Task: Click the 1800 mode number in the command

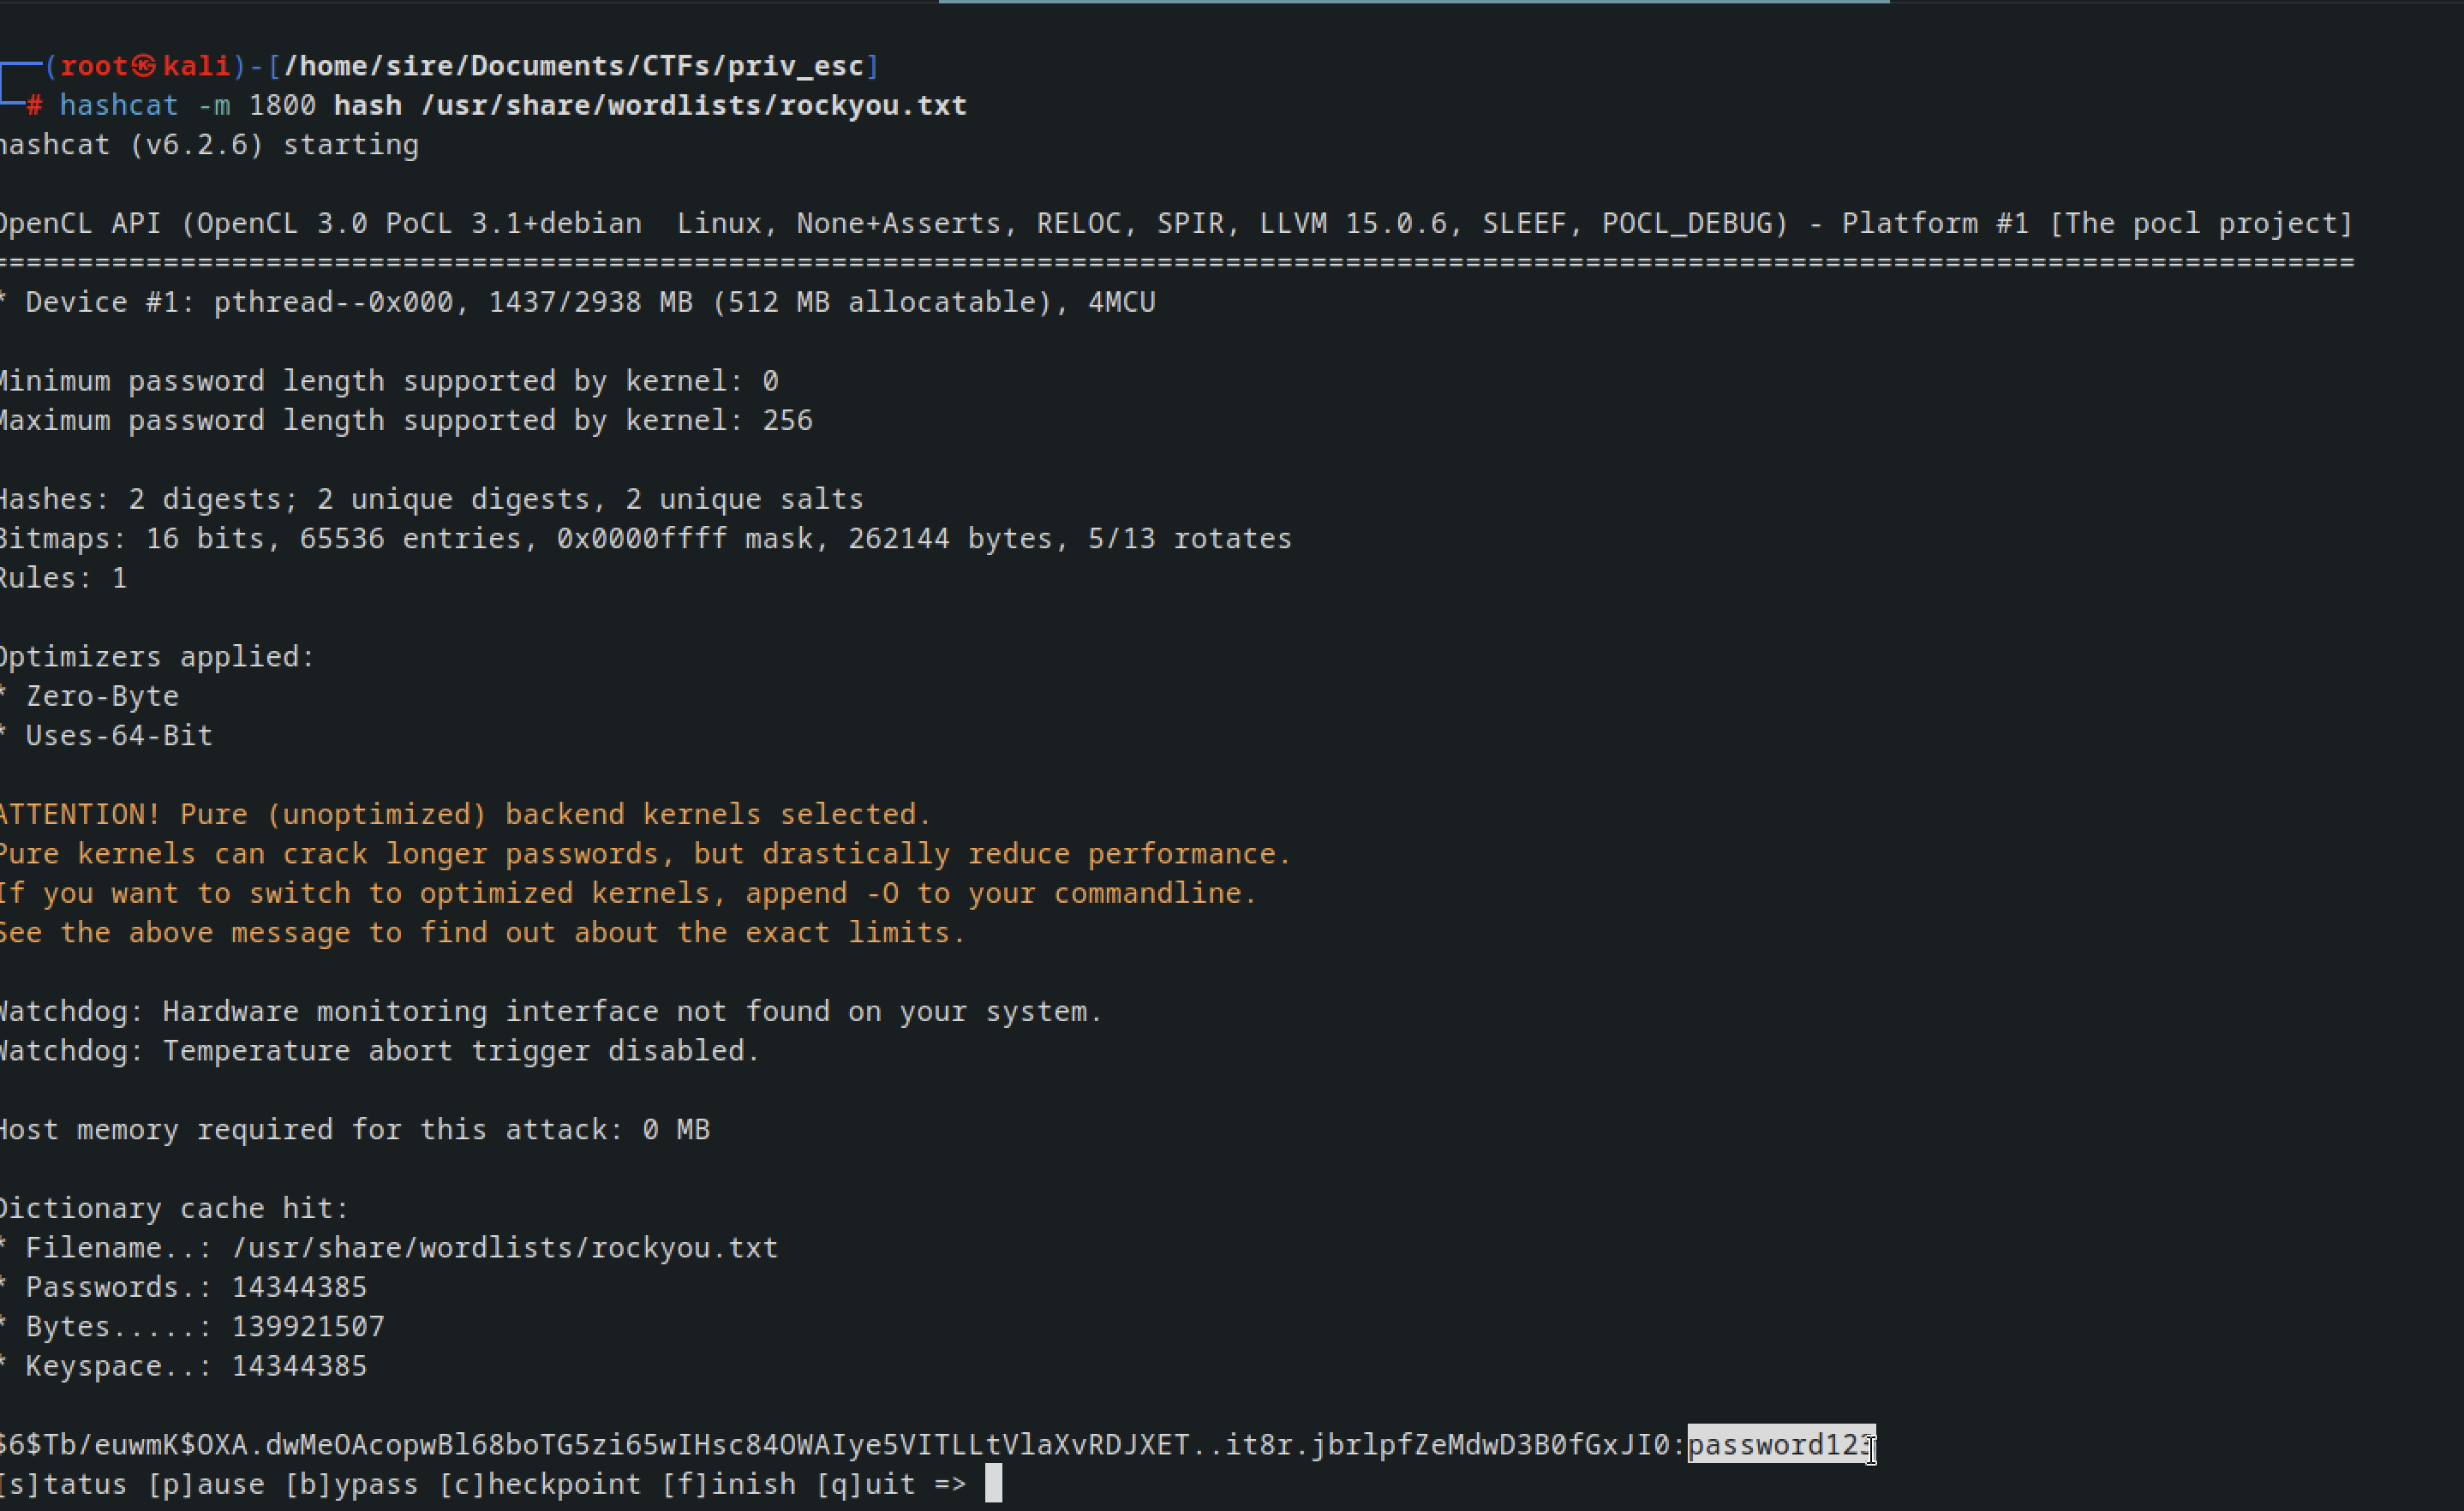Action: coord(282,105)
